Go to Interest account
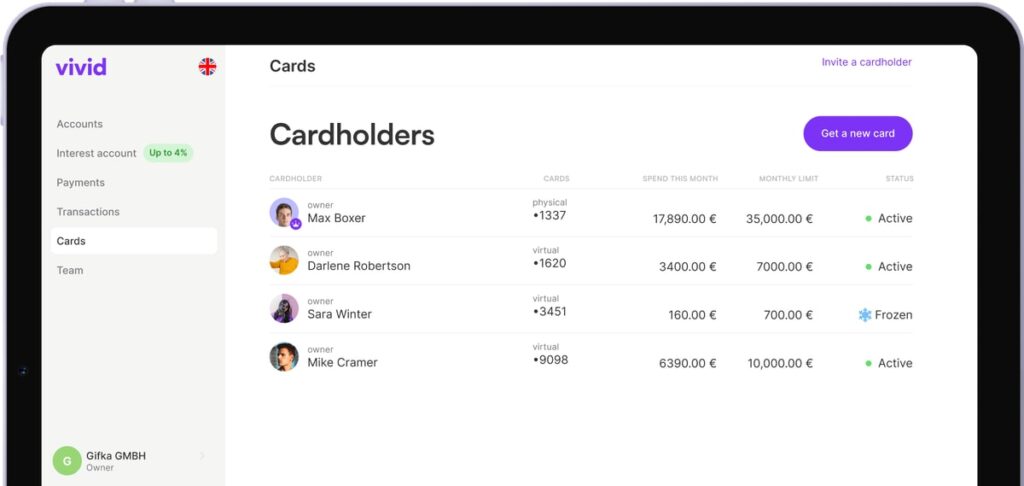Screen dimensions: 1024x486 tap(96, 153)
